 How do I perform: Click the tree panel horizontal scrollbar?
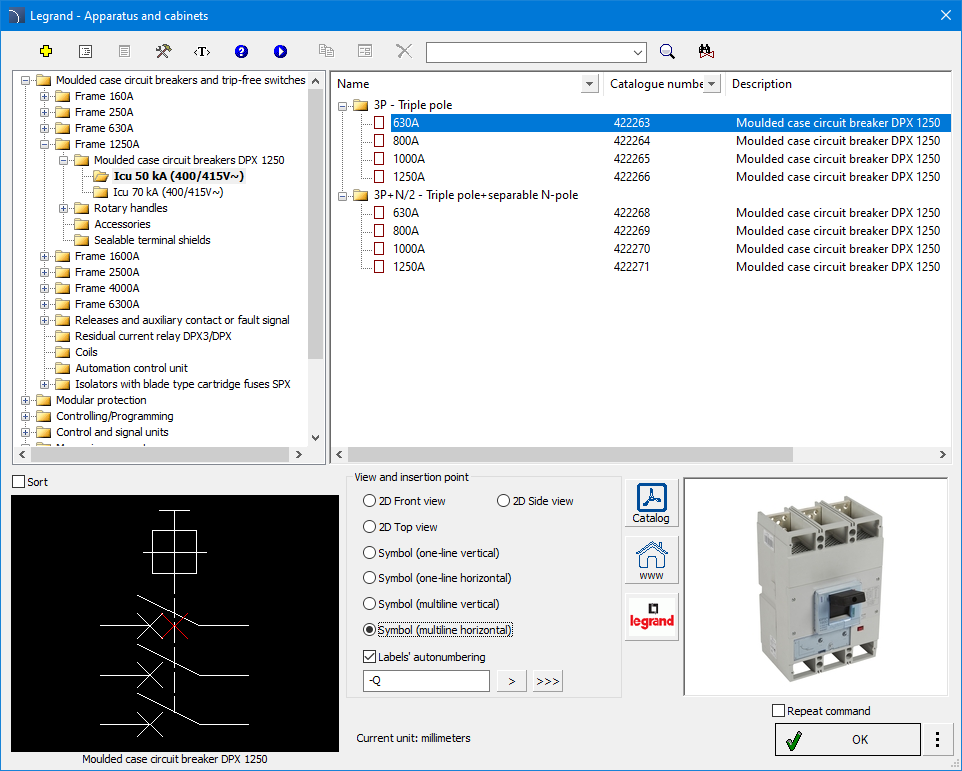point(161,455)
